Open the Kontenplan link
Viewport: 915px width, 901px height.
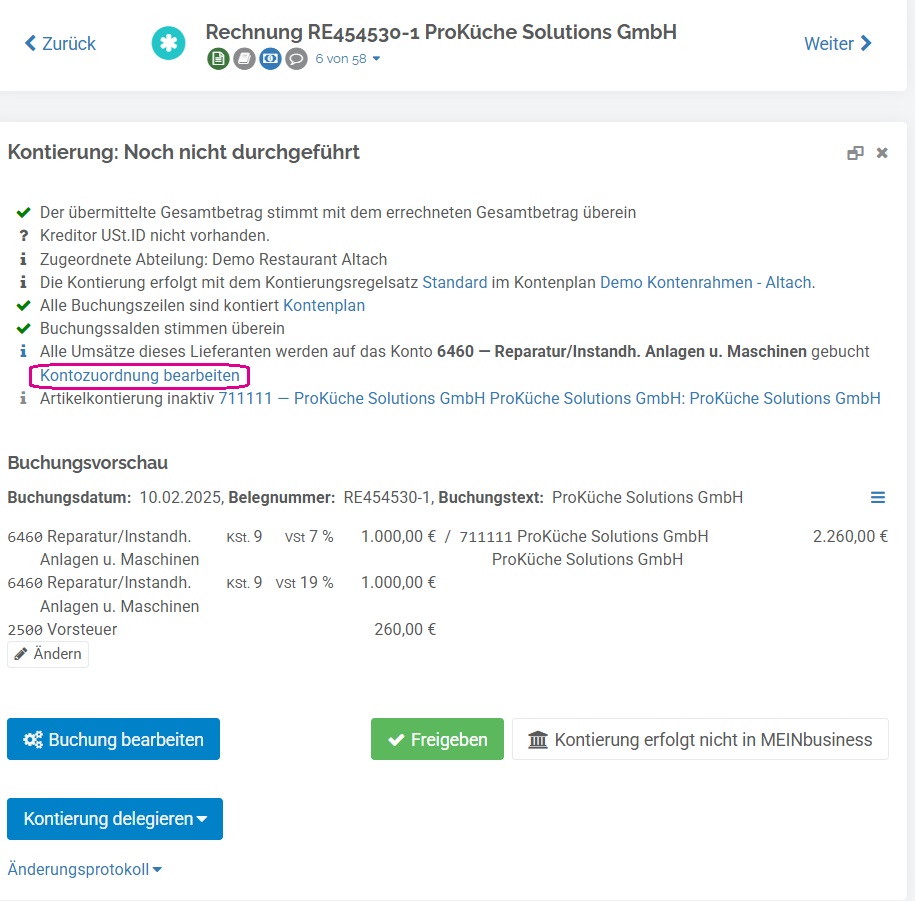coord(324,305)
